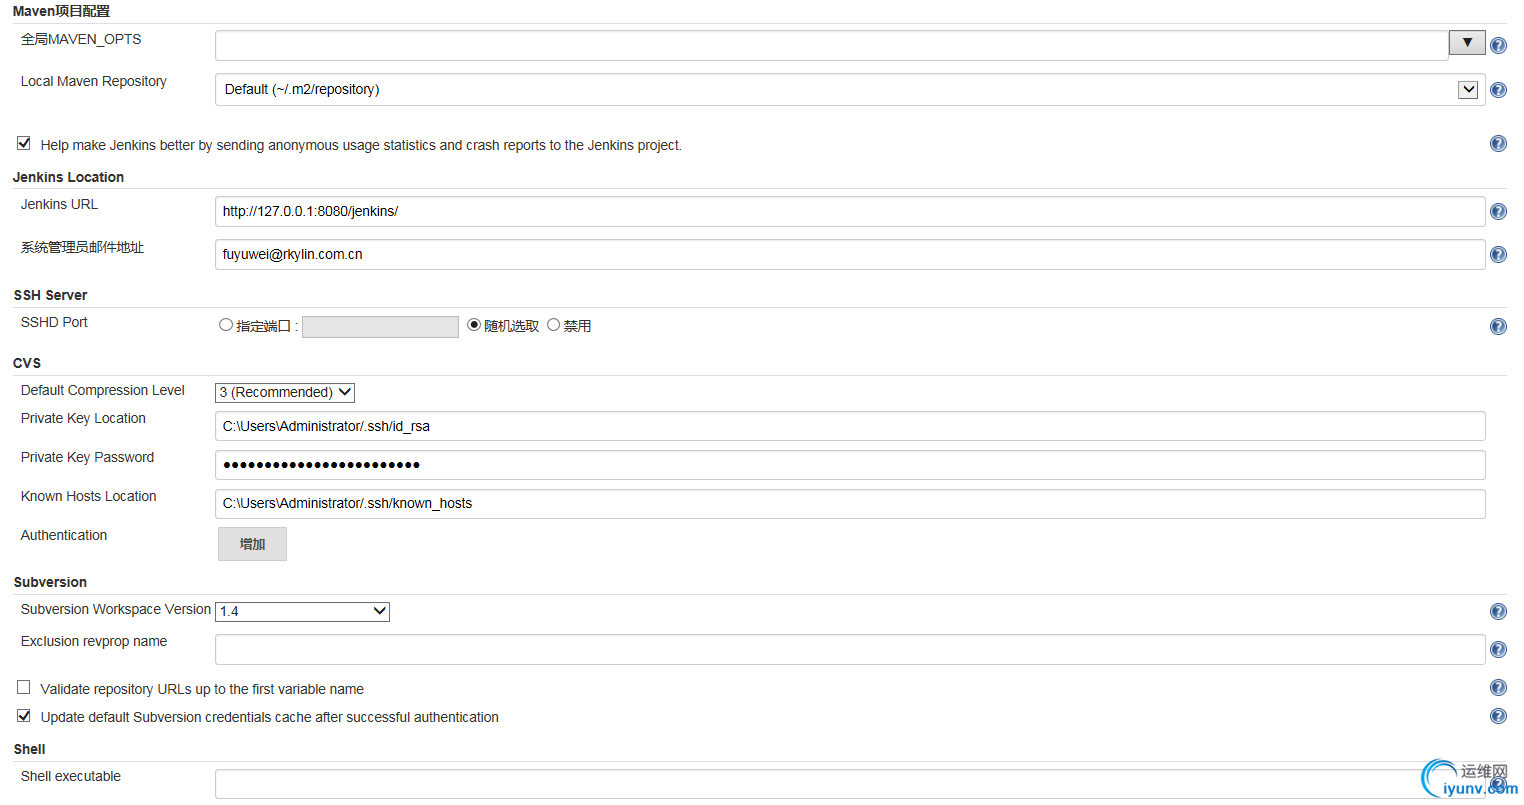Click the Private Key Password label
Image resolution: width=1524 pixels, height=805 pixels.
coord(88,457)
